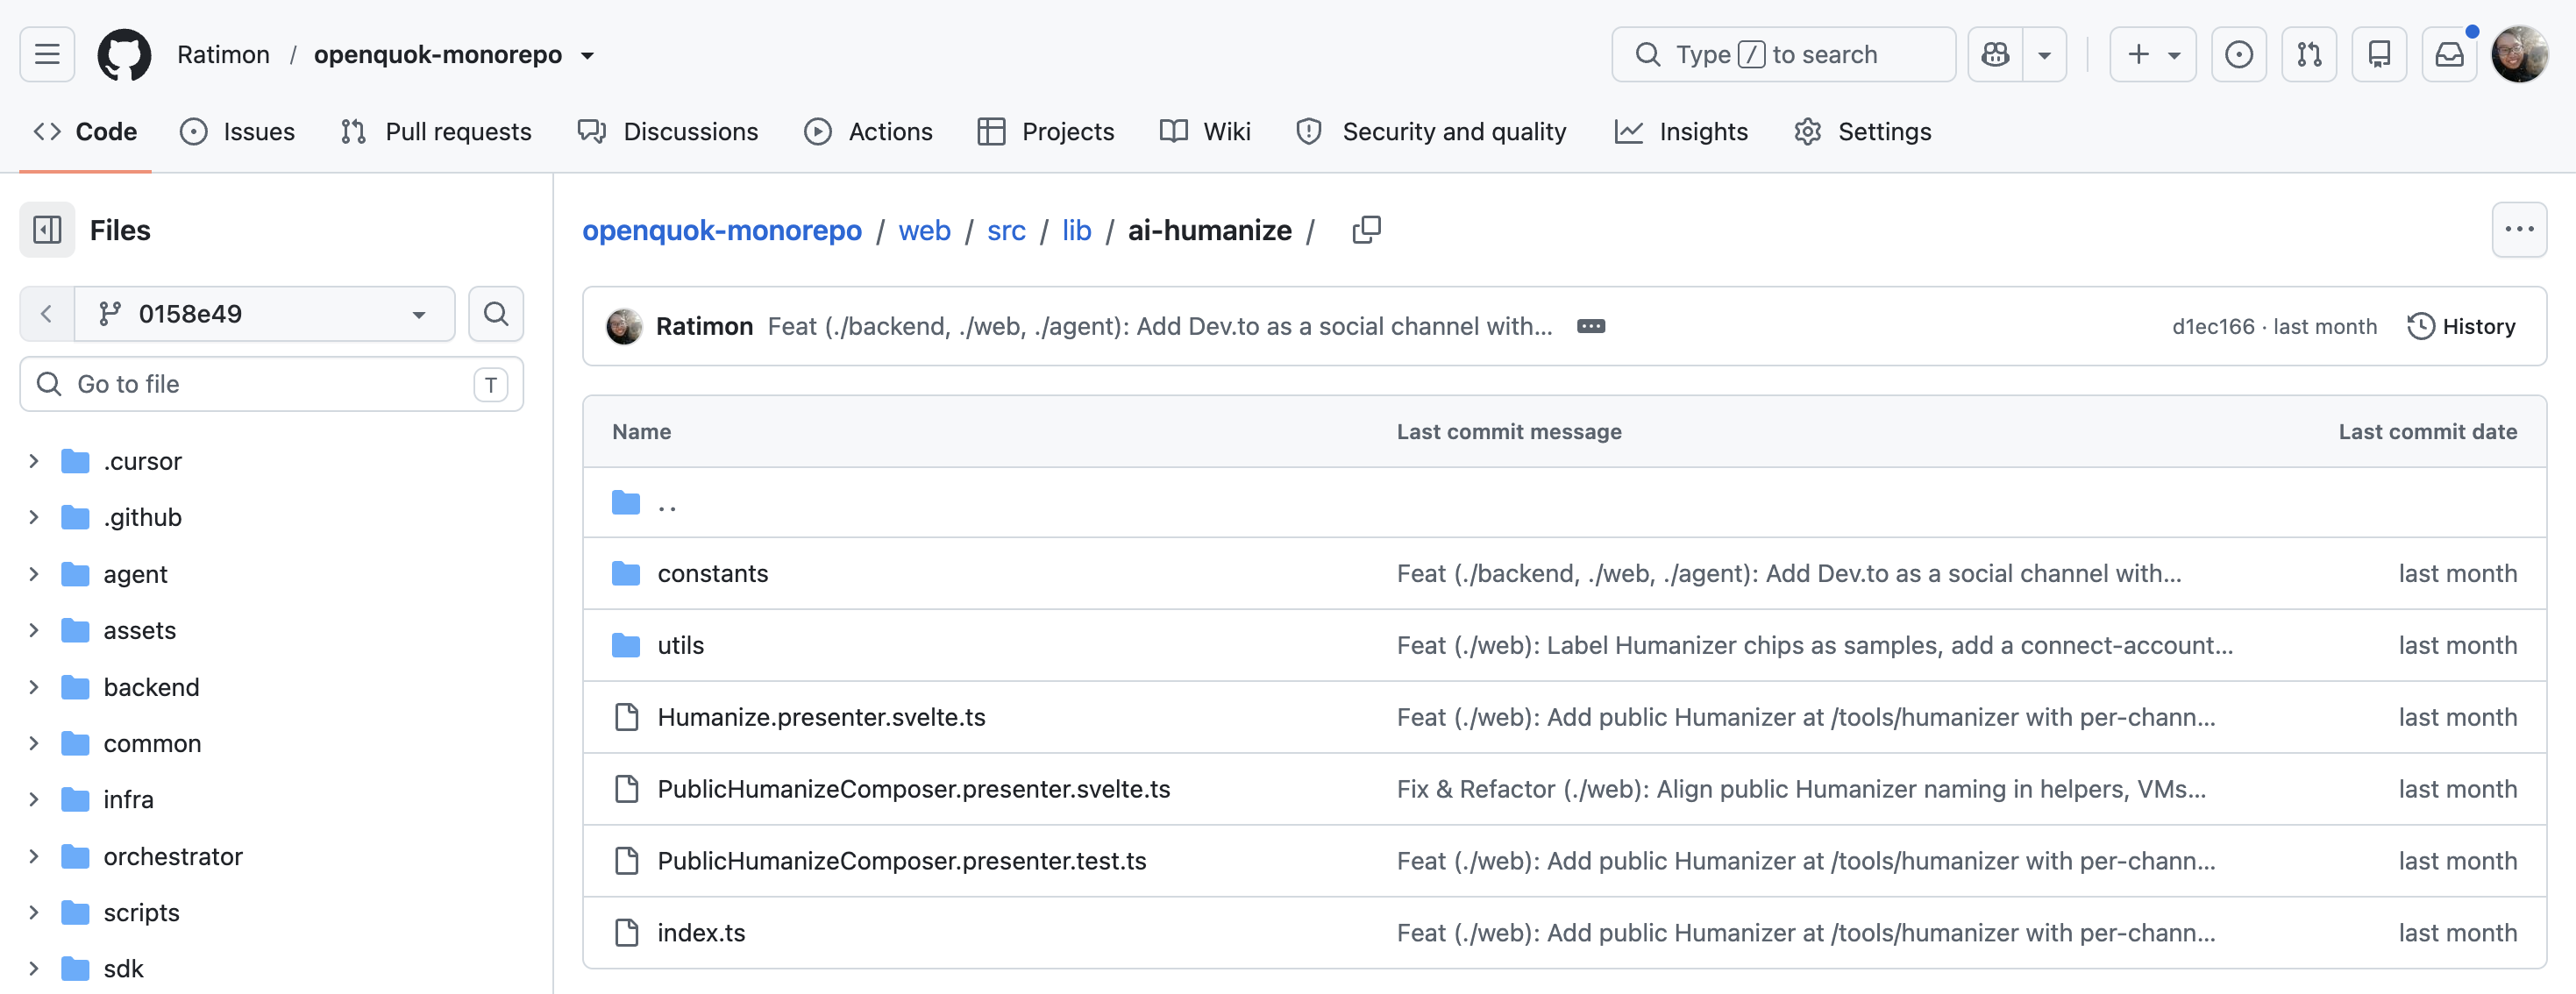Image resolution: width=2576 pixels, height=994 pixels.
Task: Go to GitHub homepage via Octocat logo
Action: tap(124, 54)
